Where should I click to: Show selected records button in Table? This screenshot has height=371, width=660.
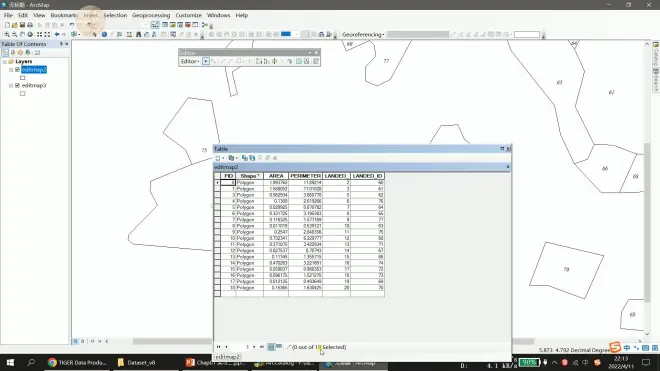coord(279,347)
